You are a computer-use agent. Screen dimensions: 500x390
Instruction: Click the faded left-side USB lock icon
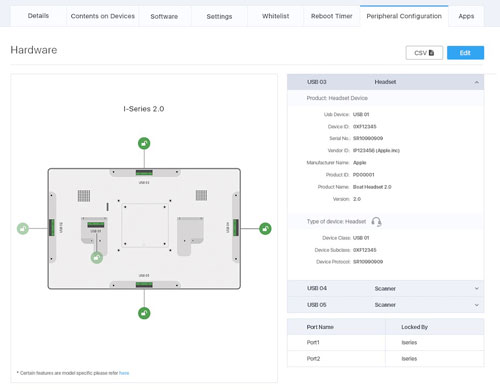[x=23, y=229]
